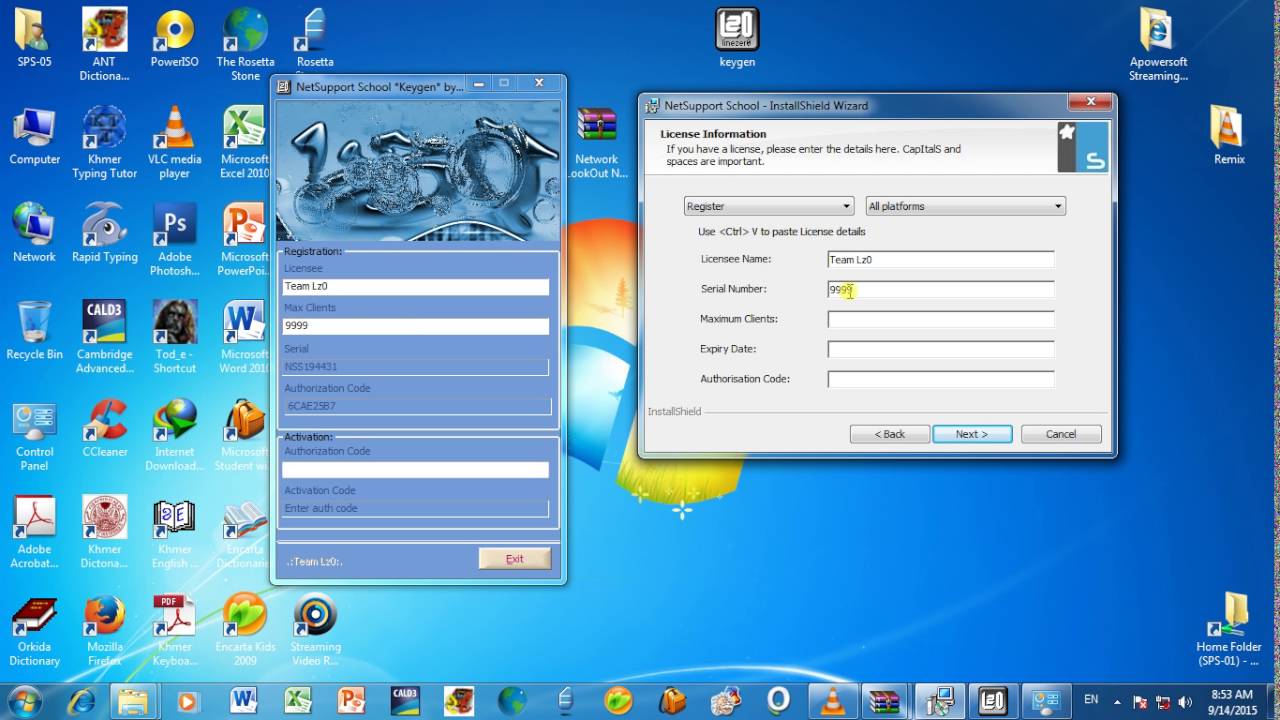1280x720 pixels.
Task: Select Keygen Authorization Code 6CAE25B7
Action: tap(417, 406)
